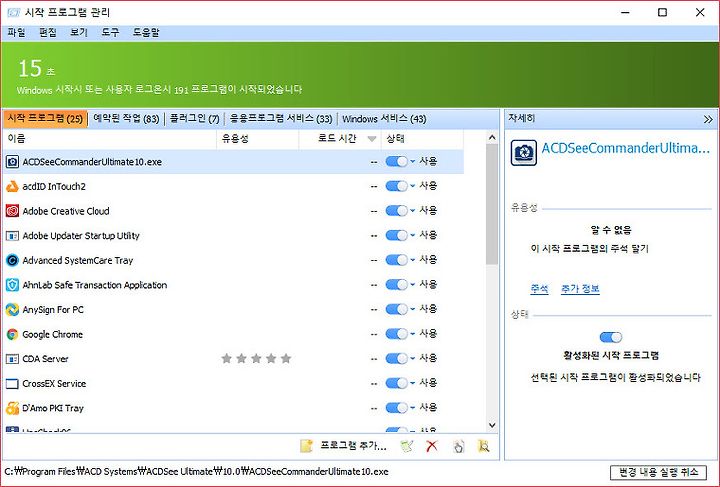Screen dimensions: 720x487
Task: Click the red X delete icon
Action: [432, 446]
